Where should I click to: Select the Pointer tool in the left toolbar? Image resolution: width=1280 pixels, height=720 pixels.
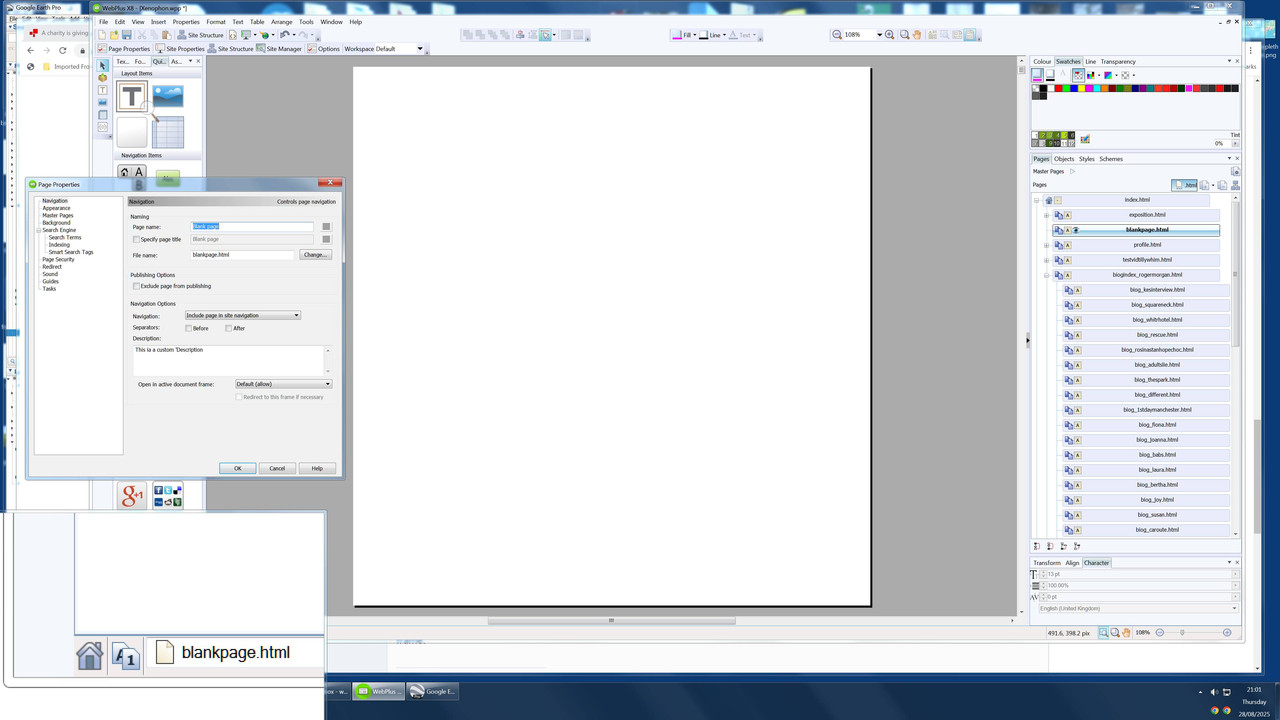click(103, 66)
